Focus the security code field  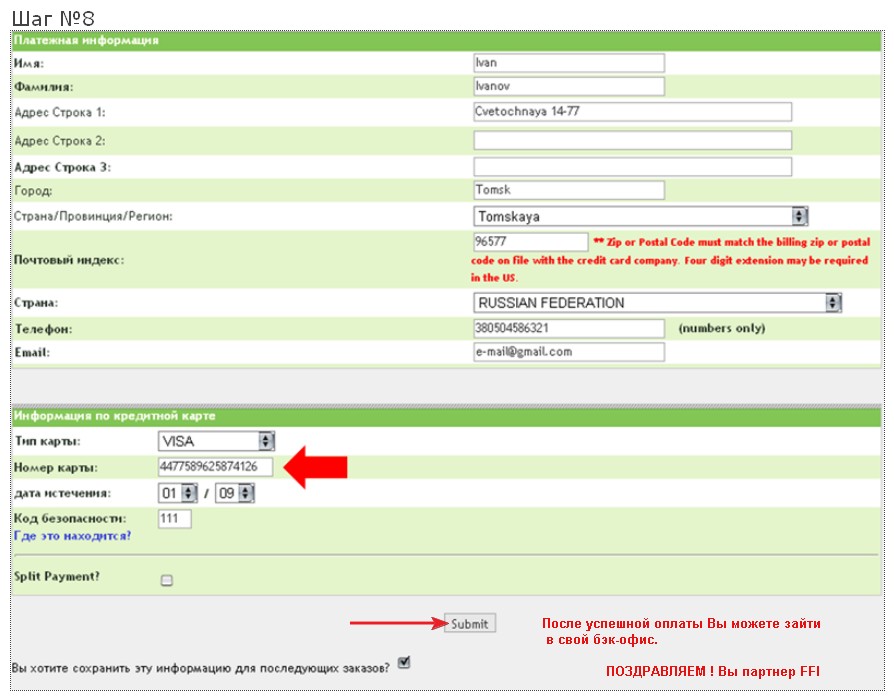(174, 519)
